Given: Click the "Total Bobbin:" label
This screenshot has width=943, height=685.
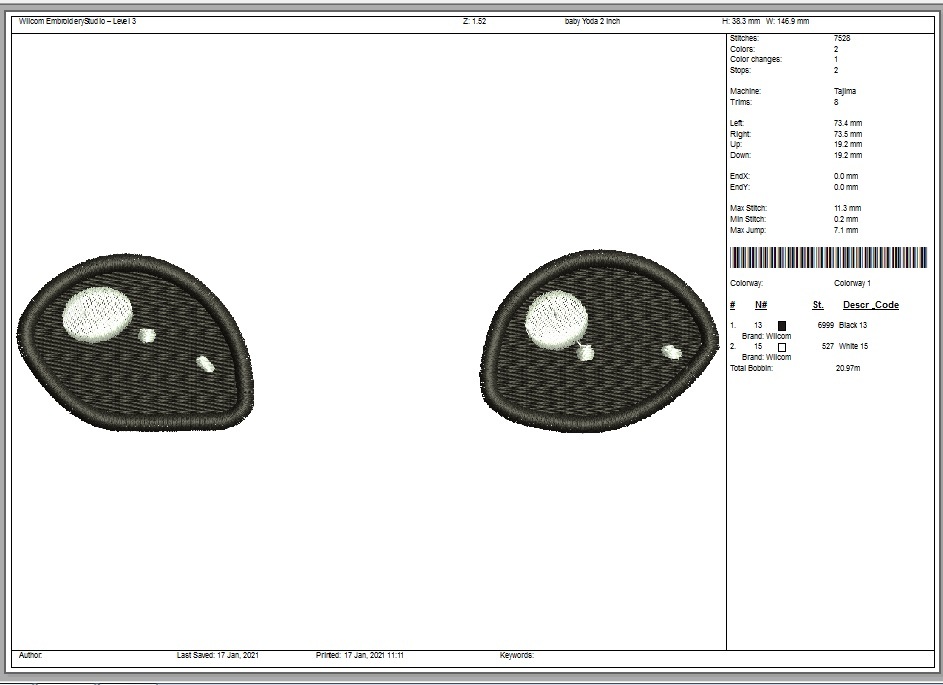Looking at the screenshot, I should coord(752,368).
